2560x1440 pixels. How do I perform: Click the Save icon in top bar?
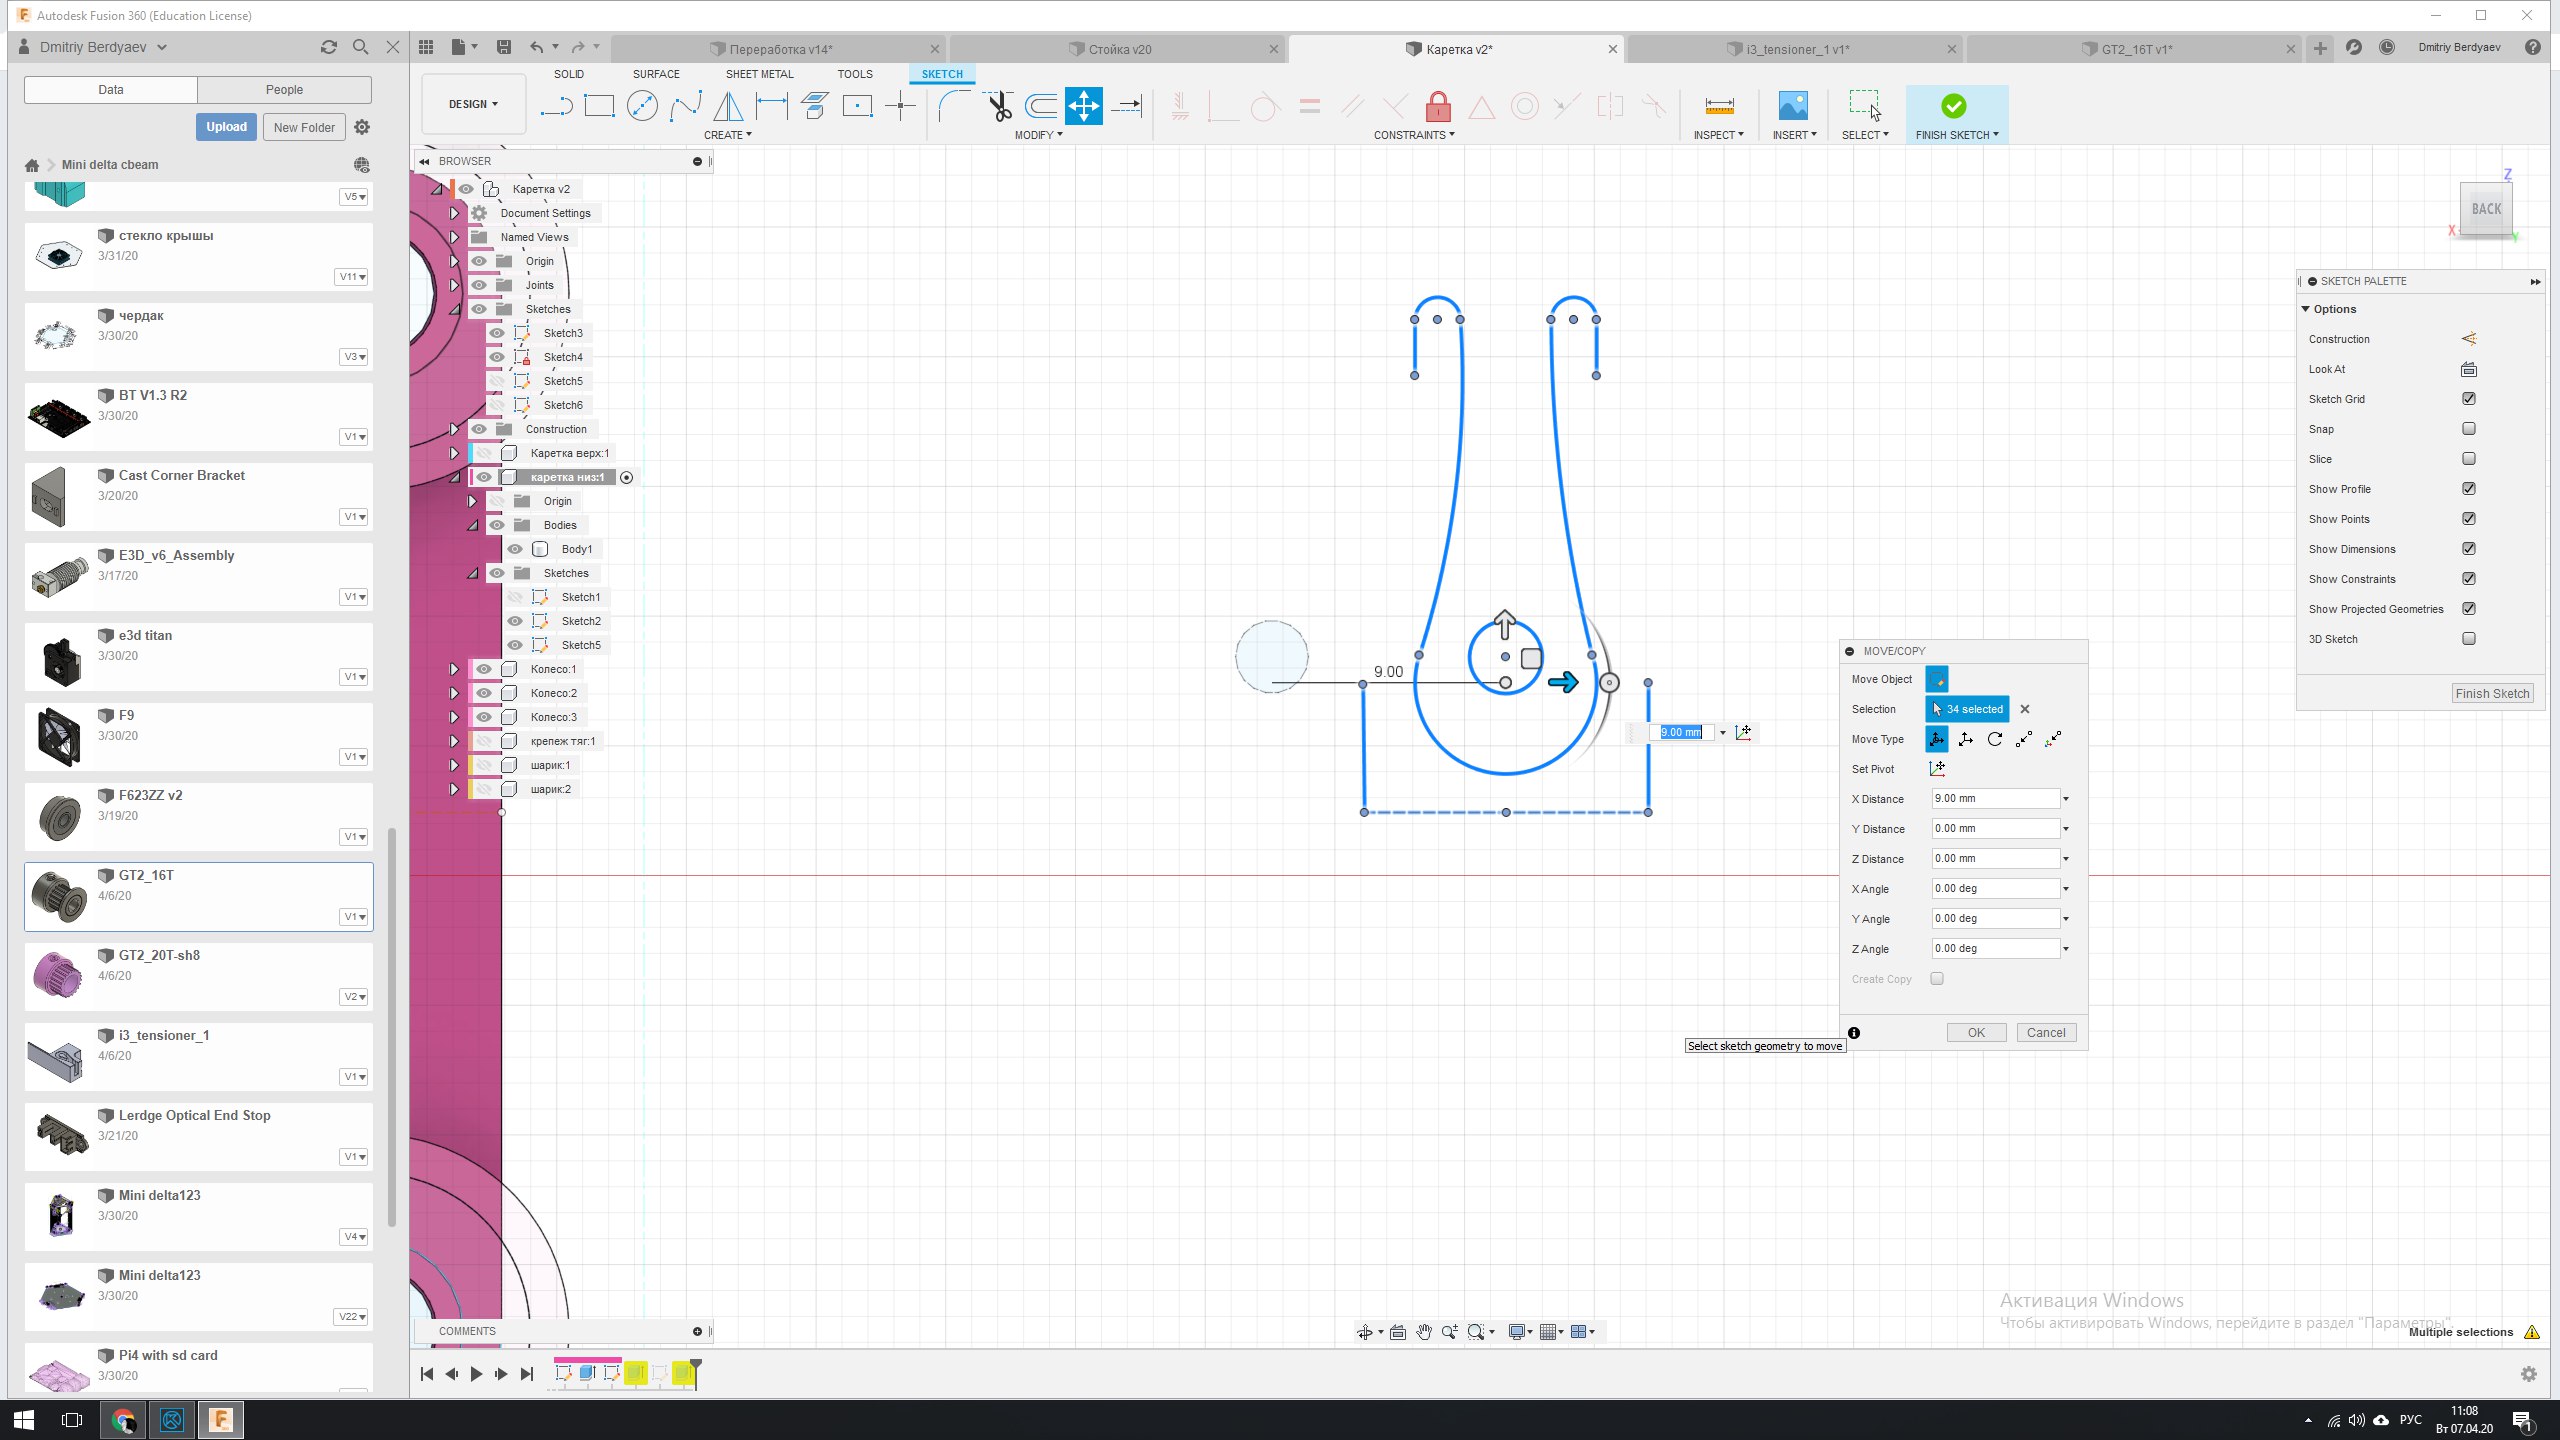pyautogui.click(x=504, y=47)
